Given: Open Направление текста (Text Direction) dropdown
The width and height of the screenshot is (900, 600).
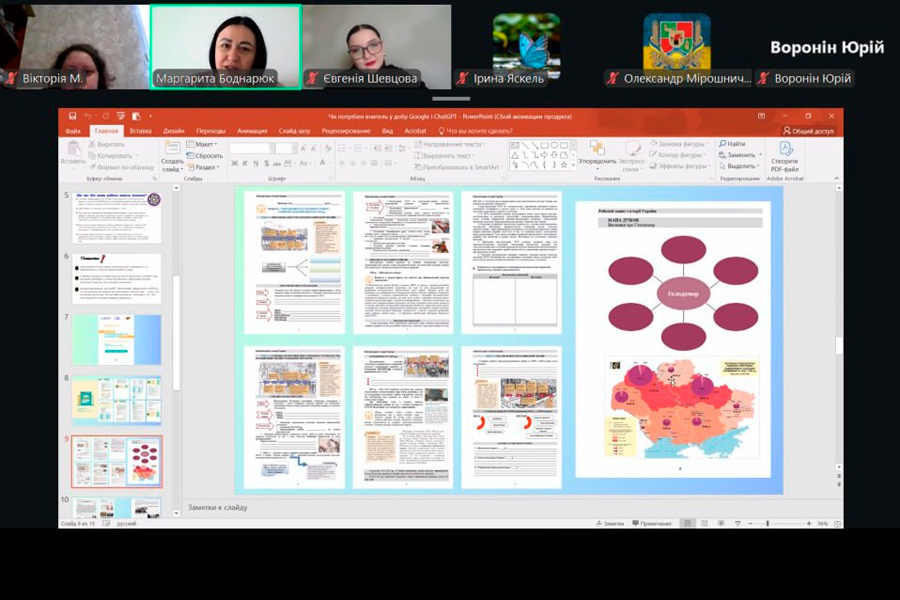Looking at the screenshot, I should (x=449, y=144).
